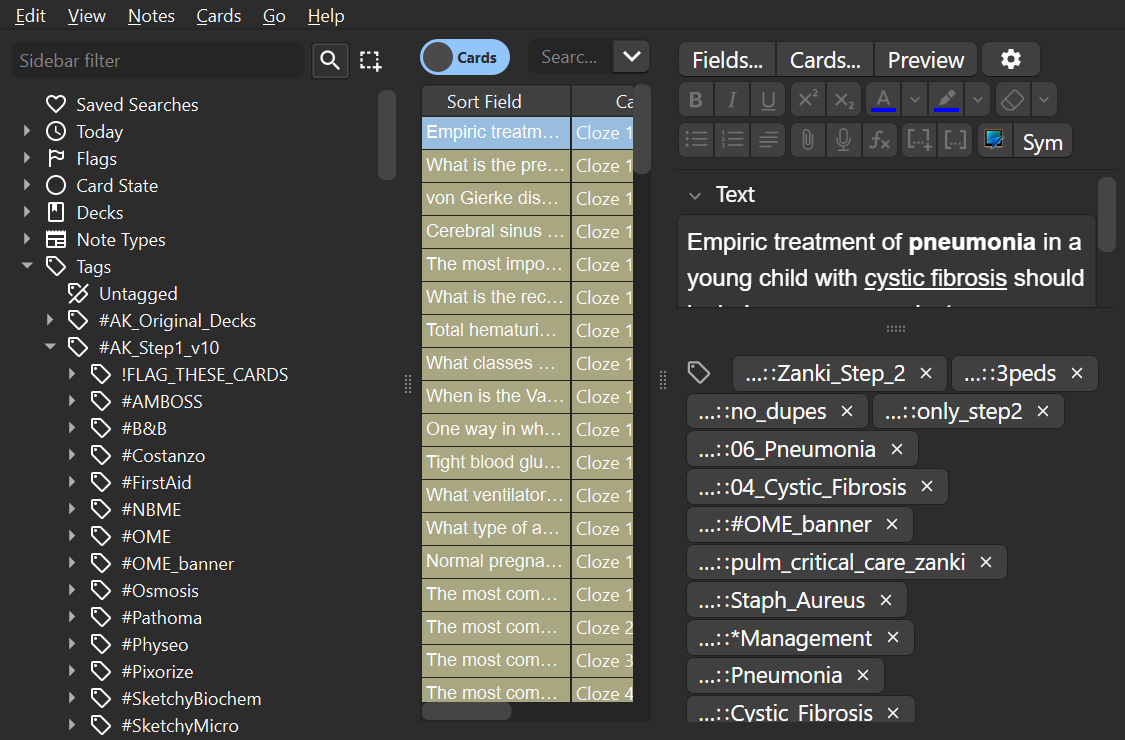Screen dimensions: 1125x740
Task: Apply the blue text color swatch
Action: [882, 100]
